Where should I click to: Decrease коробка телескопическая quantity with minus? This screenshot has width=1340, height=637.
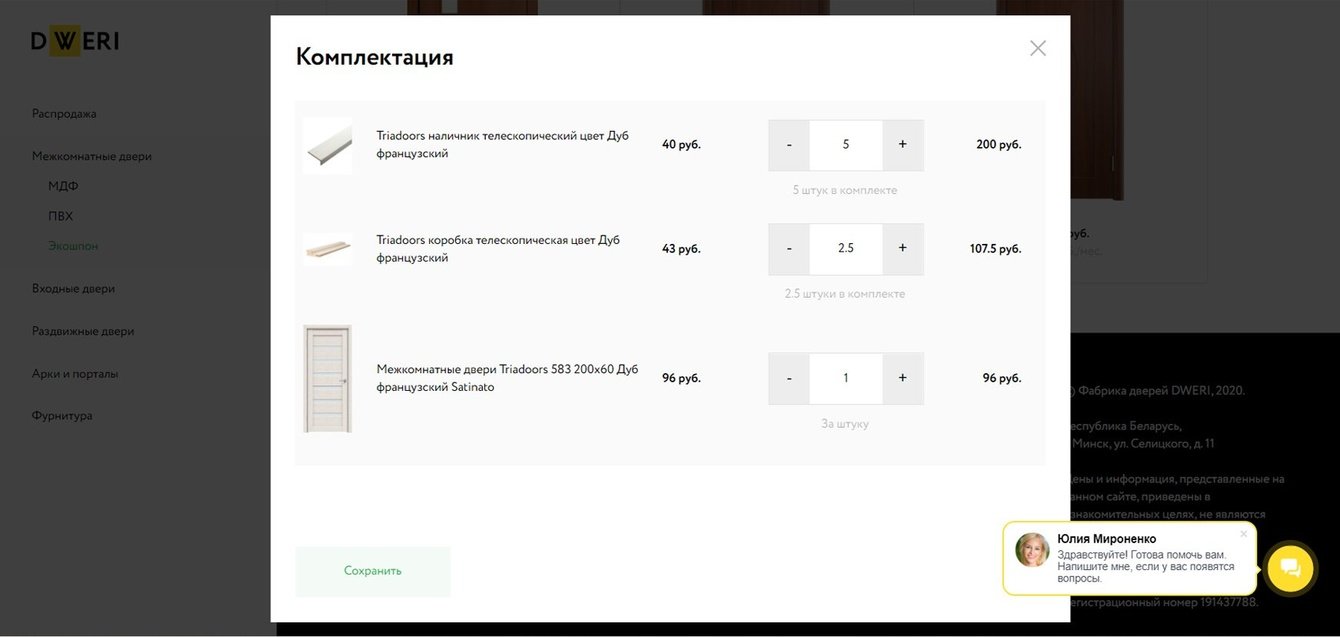pos(789,249)
